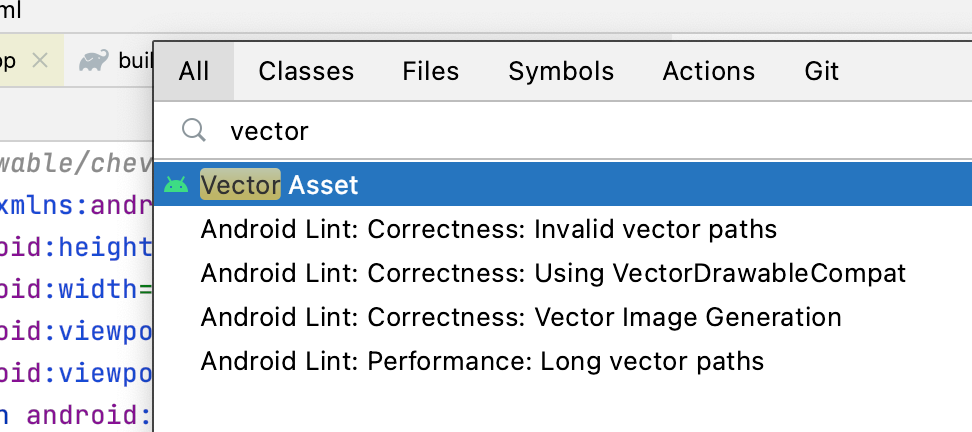
Task: Close the editor tab with the X
Action: [39, 61]
